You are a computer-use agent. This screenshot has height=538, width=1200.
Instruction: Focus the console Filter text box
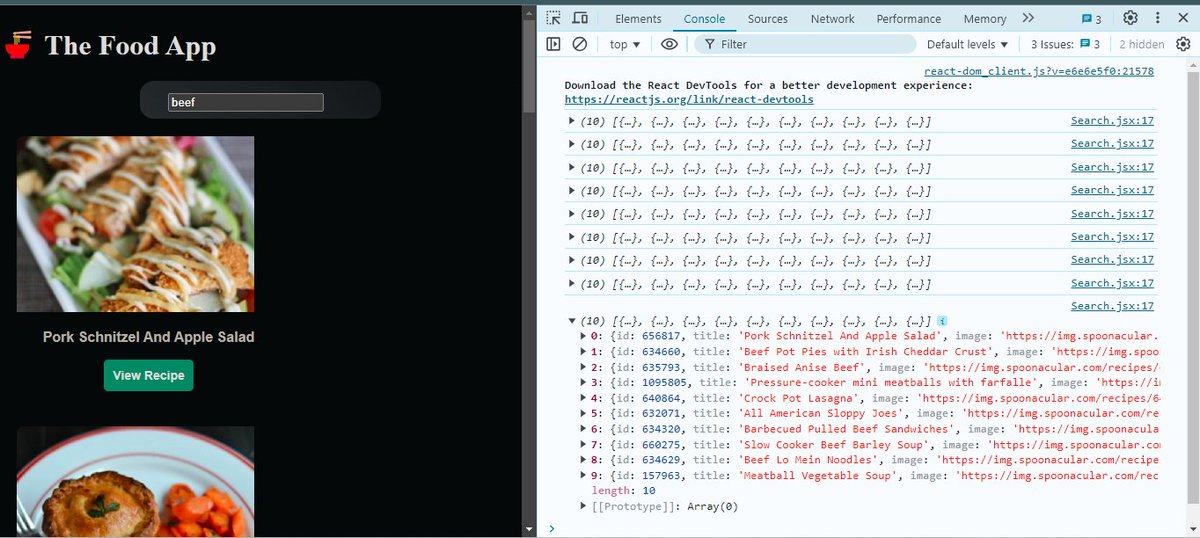805,44
